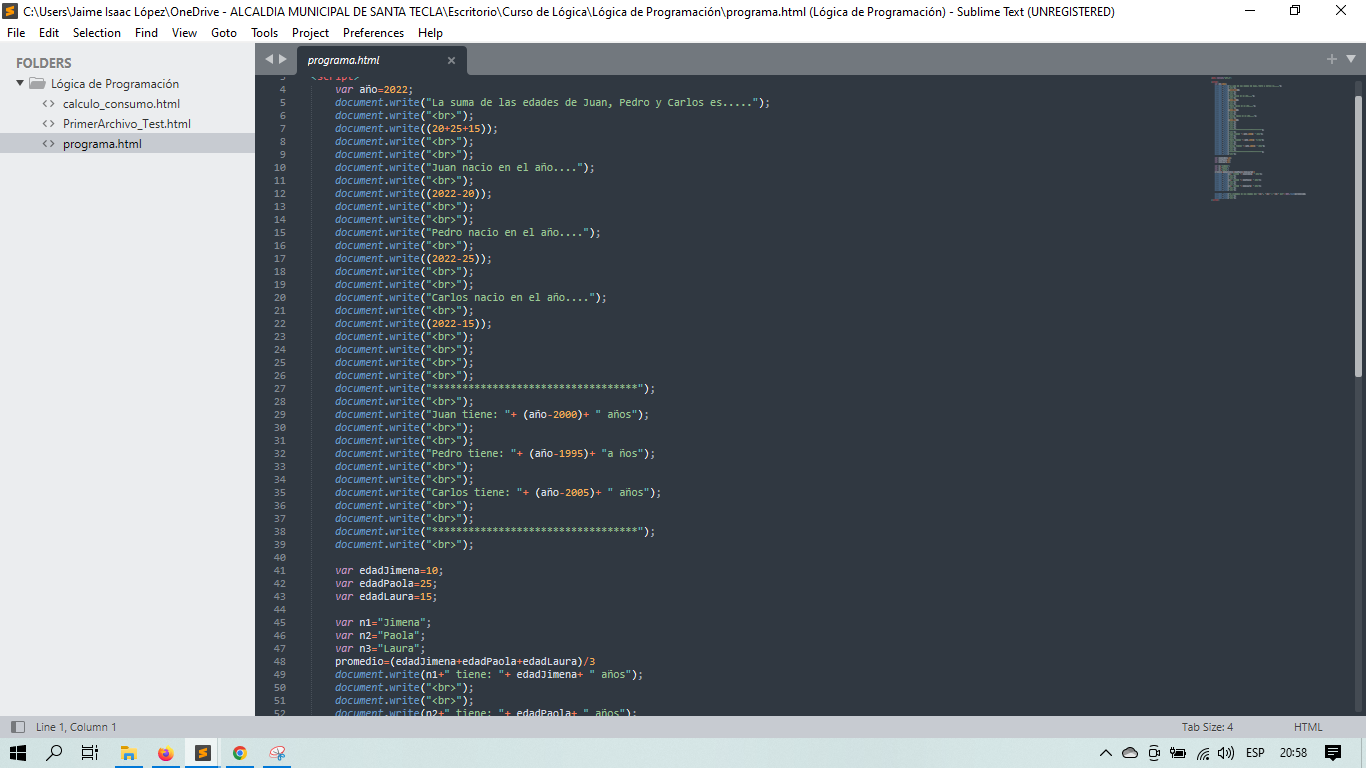
Task: Open the Windows Start menu
Action: [x=18, y=753]
